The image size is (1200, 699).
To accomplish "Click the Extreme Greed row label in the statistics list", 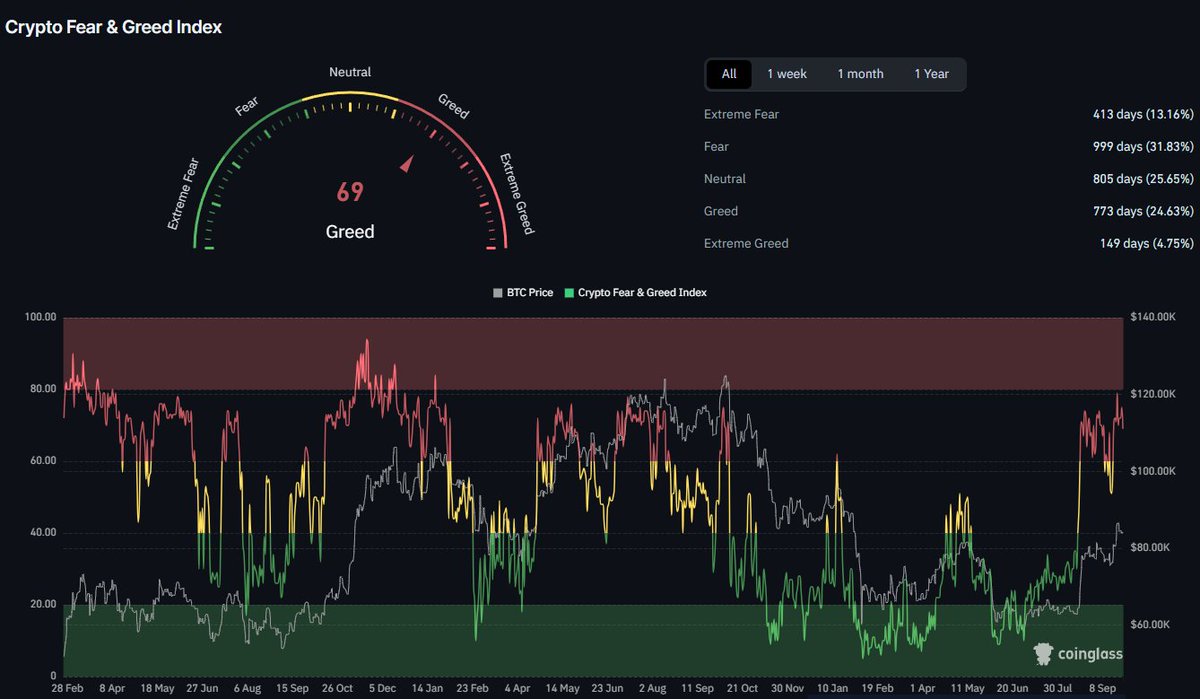I will [746, 243].
